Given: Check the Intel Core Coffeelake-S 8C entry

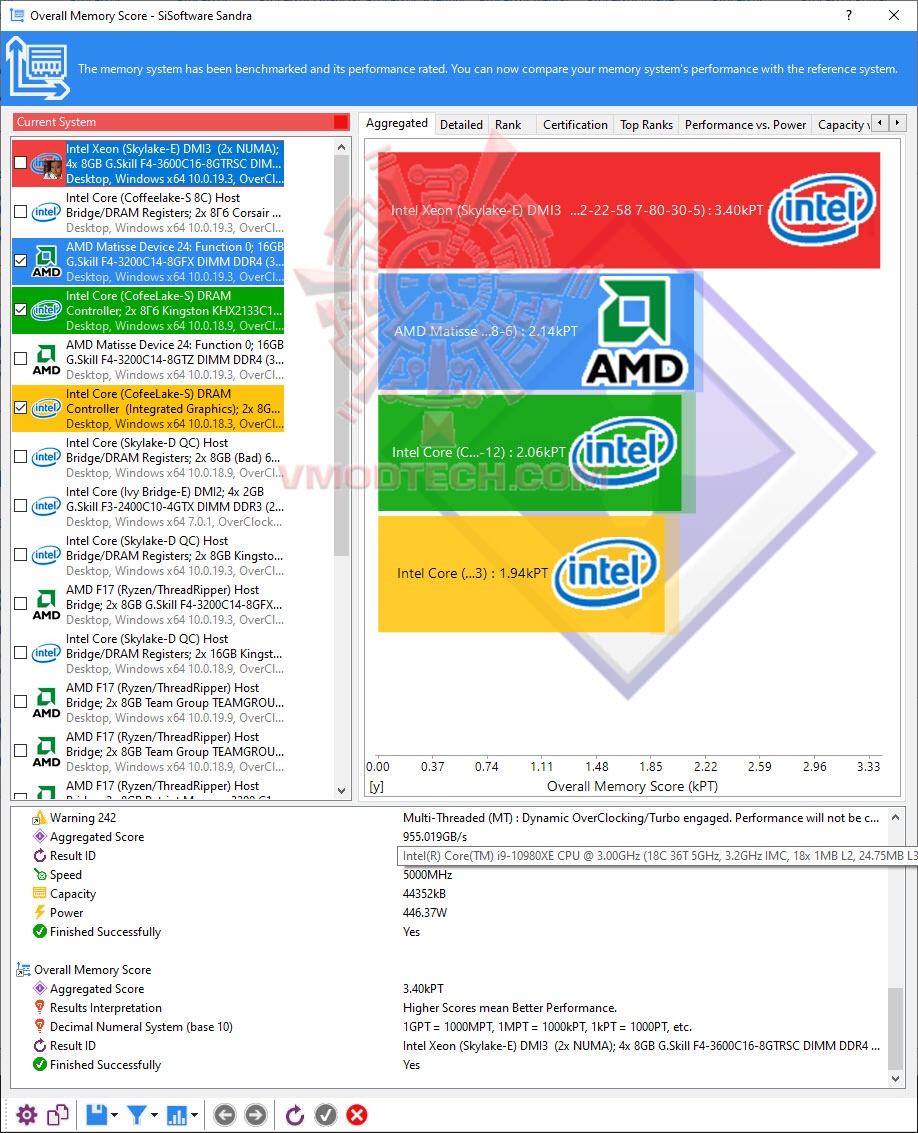Looking at the screenshot, I should pos(21,212).
